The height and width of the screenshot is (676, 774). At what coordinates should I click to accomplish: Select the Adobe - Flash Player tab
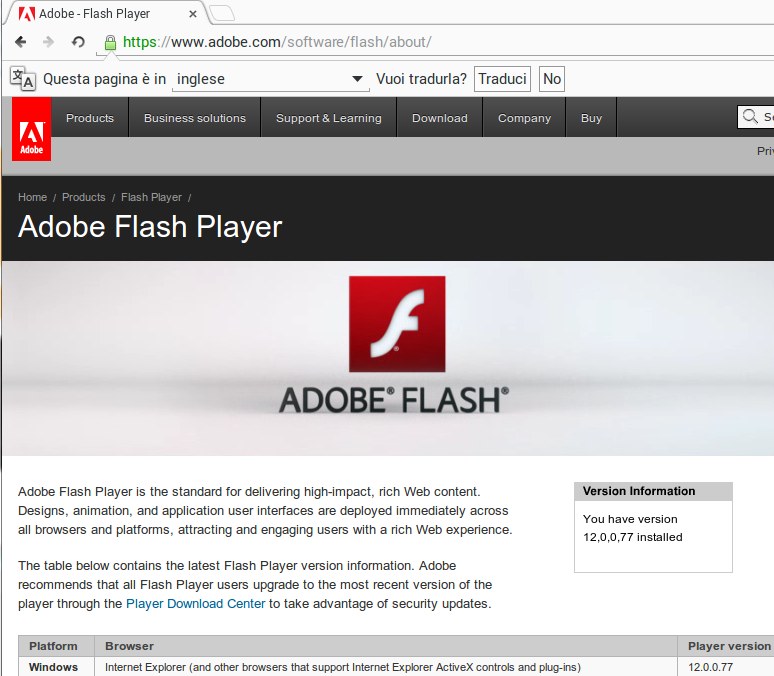pos(106,14)
